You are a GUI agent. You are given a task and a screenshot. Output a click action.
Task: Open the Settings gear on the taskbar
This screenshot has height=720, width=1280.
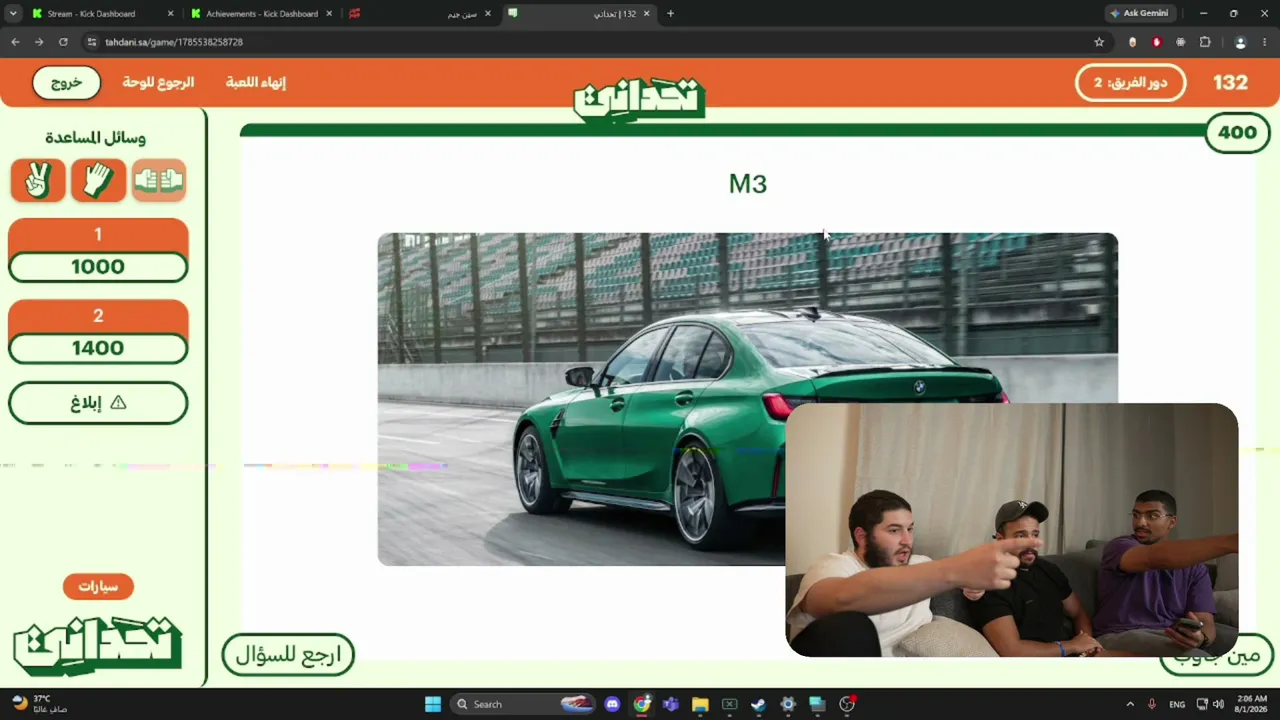click(788, 704)
